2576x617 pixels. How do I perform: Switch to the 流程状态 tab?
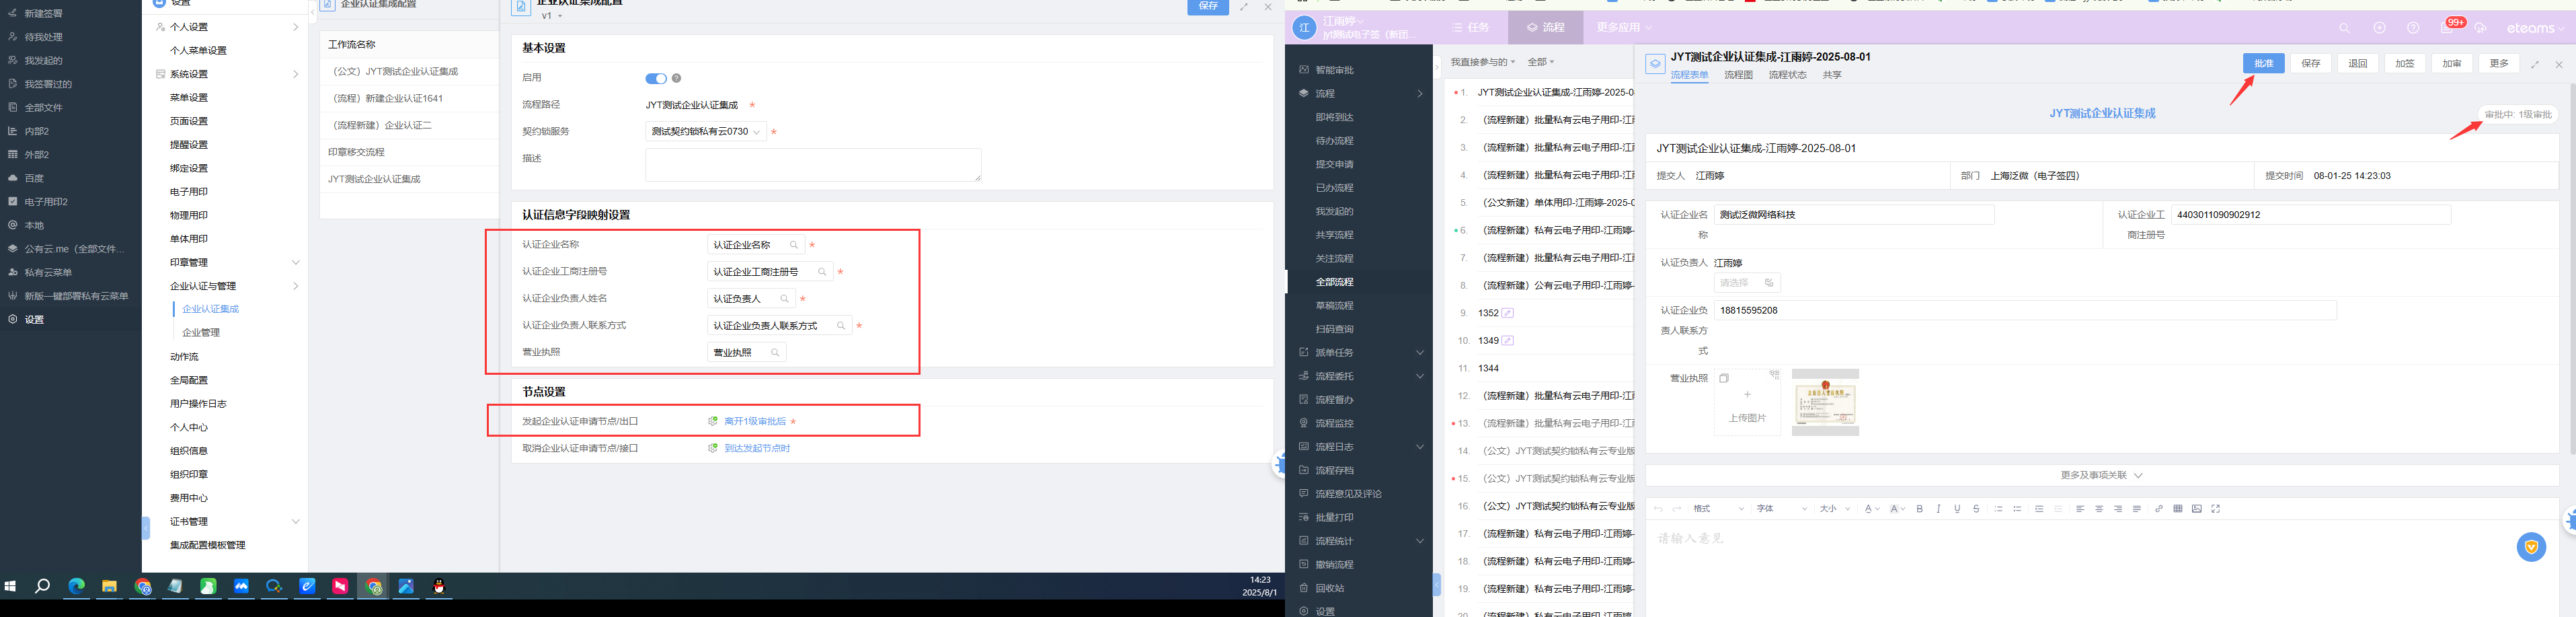1787,75
